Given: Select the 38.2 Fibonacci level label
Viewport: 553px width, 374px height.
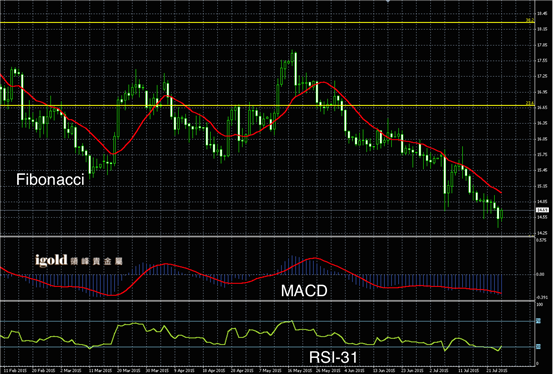Looking at the screenshot, I should click(x=530, y=20).
